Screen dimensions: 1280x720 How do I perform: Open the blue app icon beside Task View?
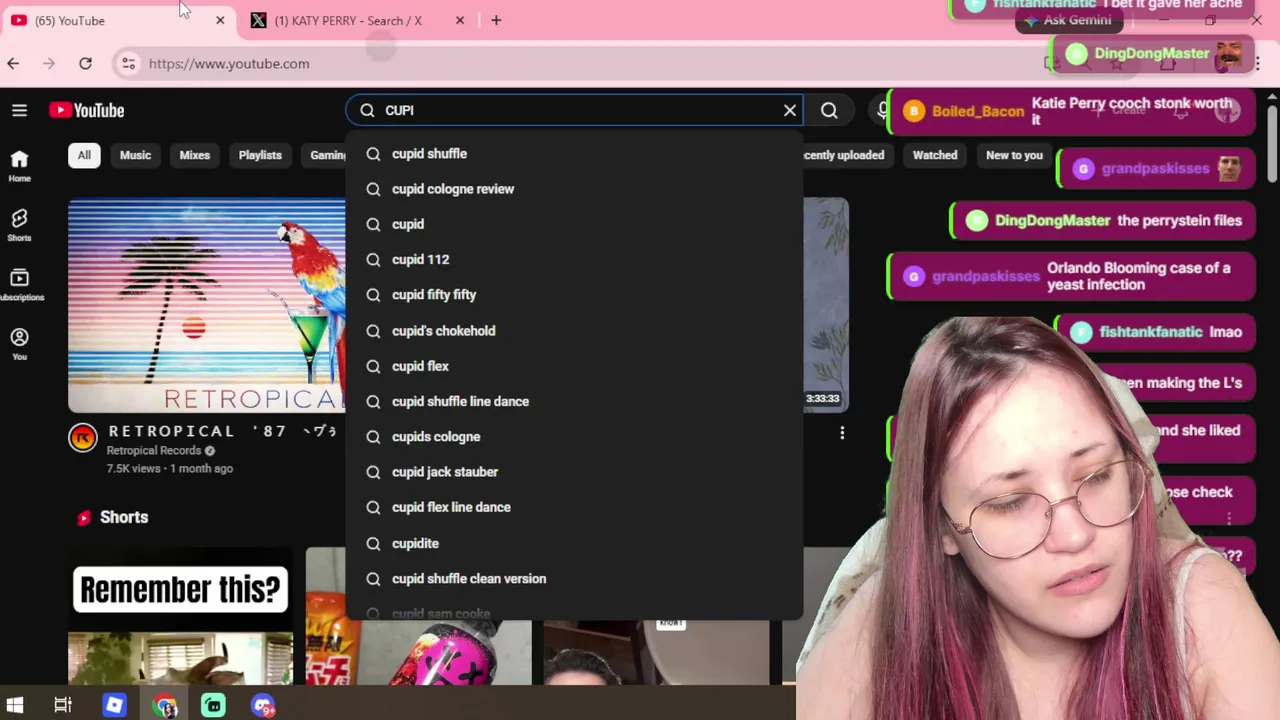click(114, 706)
